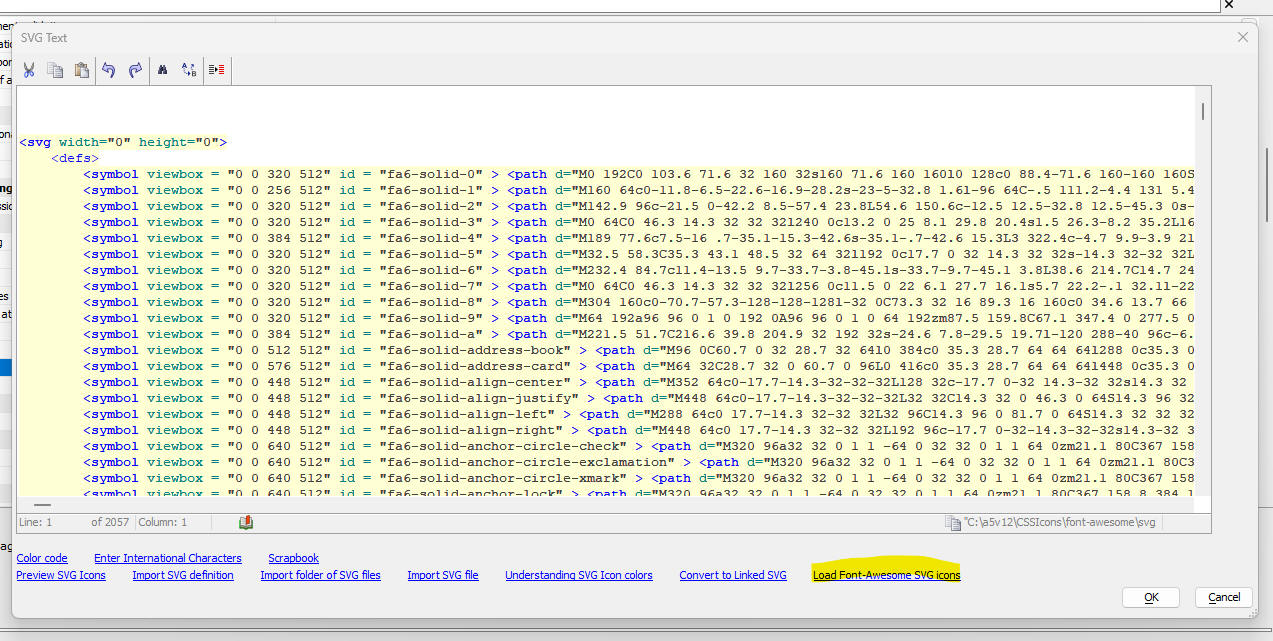Undo last edit with blue arrow

click(109, 70)
